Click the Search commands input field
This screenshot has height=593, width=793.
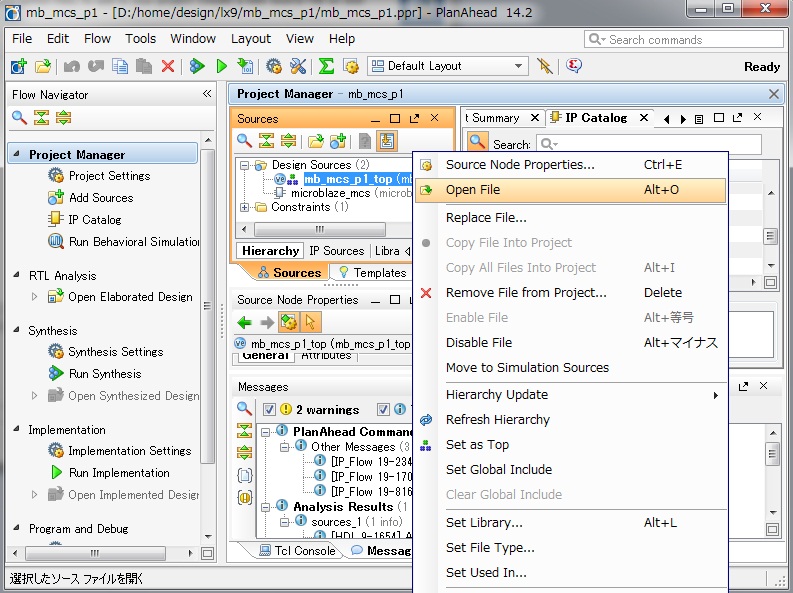click(684, 39)
